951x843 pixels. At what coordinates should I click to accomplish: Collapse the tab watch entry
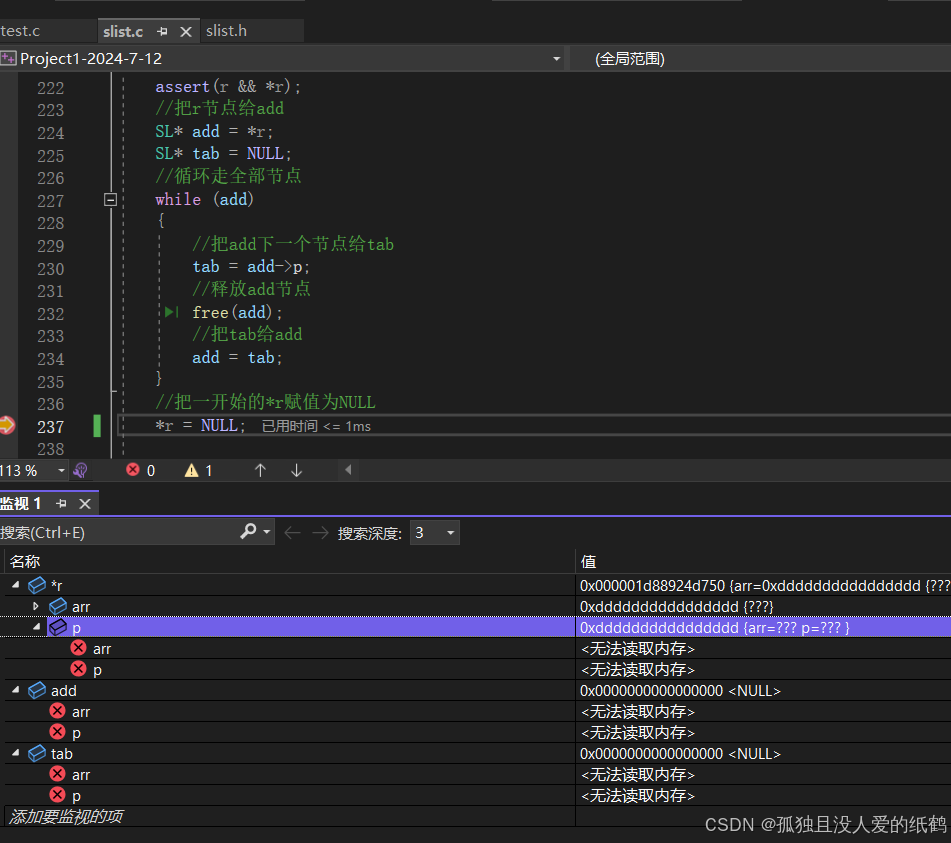[16, 753]
